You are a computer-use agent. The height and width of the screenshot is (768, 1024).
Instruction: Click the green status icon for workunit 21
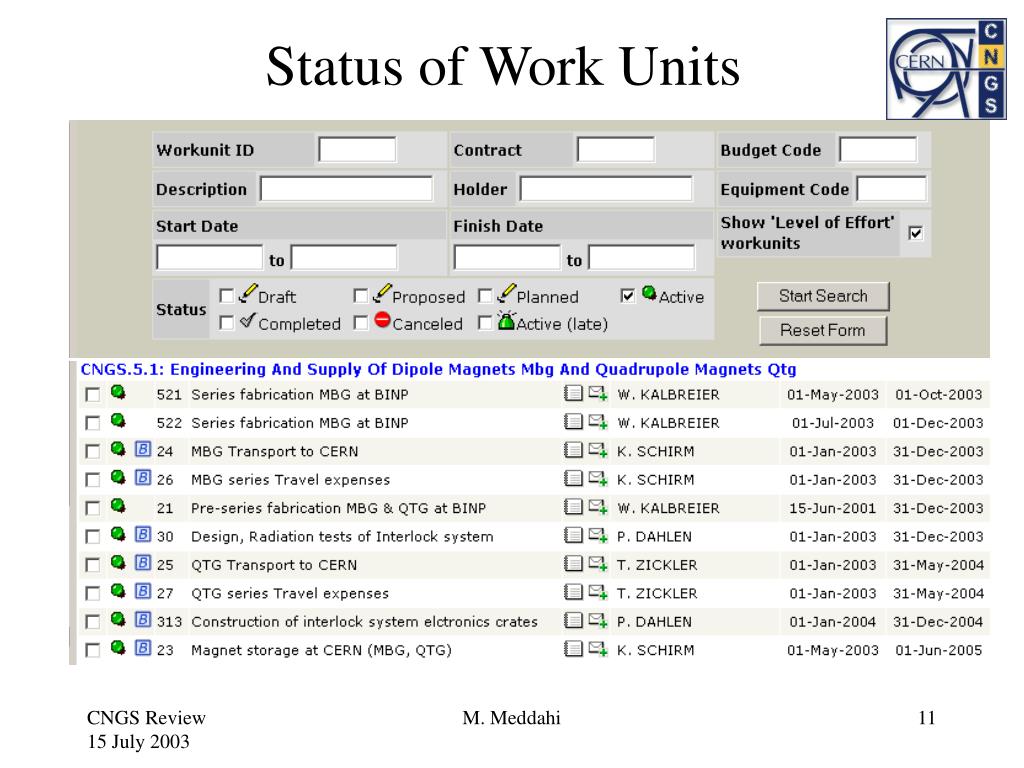(118, 506)
